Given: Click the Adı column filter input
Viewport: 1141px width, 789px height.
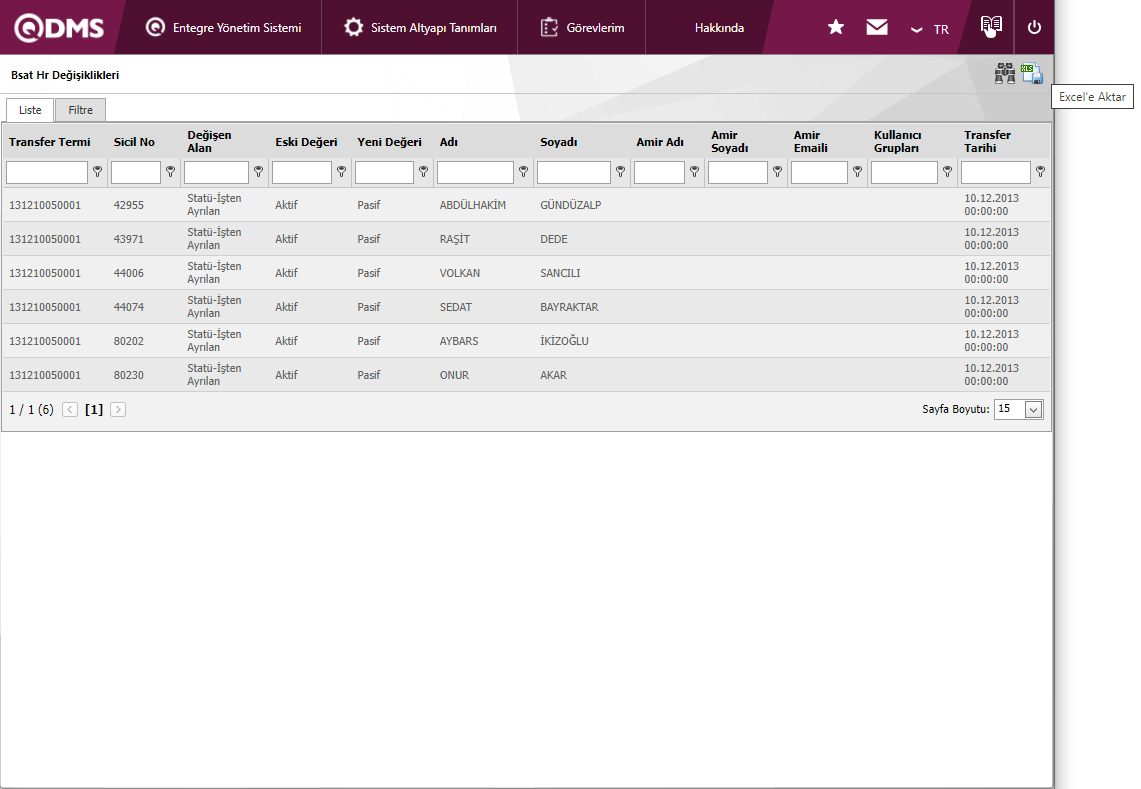Looking at the screenshot, I should point(475,172).
